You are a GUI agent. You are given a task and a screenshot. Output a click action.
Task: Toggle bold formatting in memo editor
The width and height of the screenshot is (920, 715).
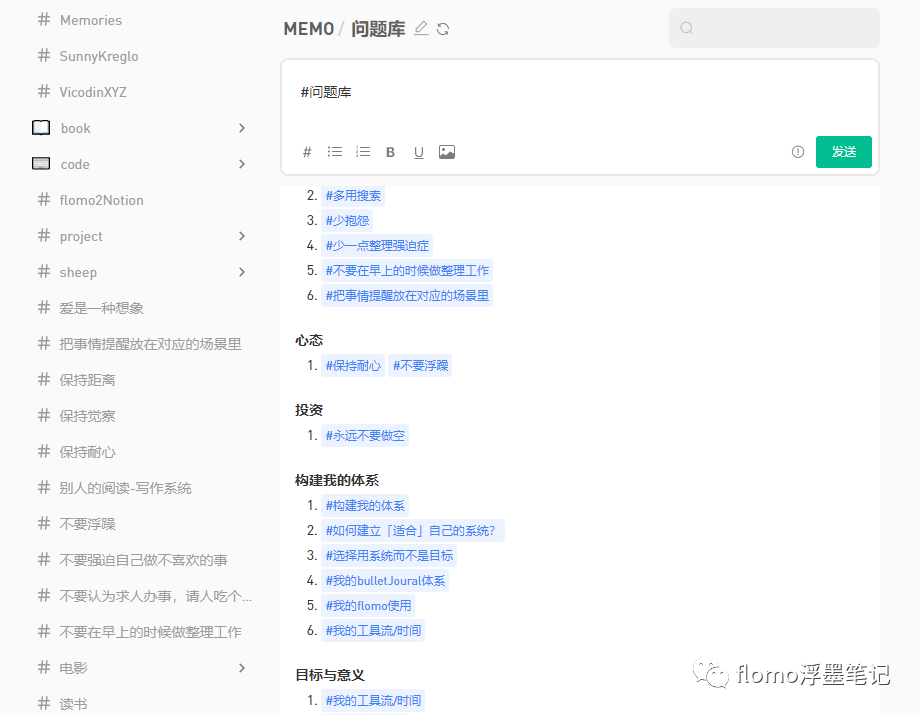click(x=390, y=153)
